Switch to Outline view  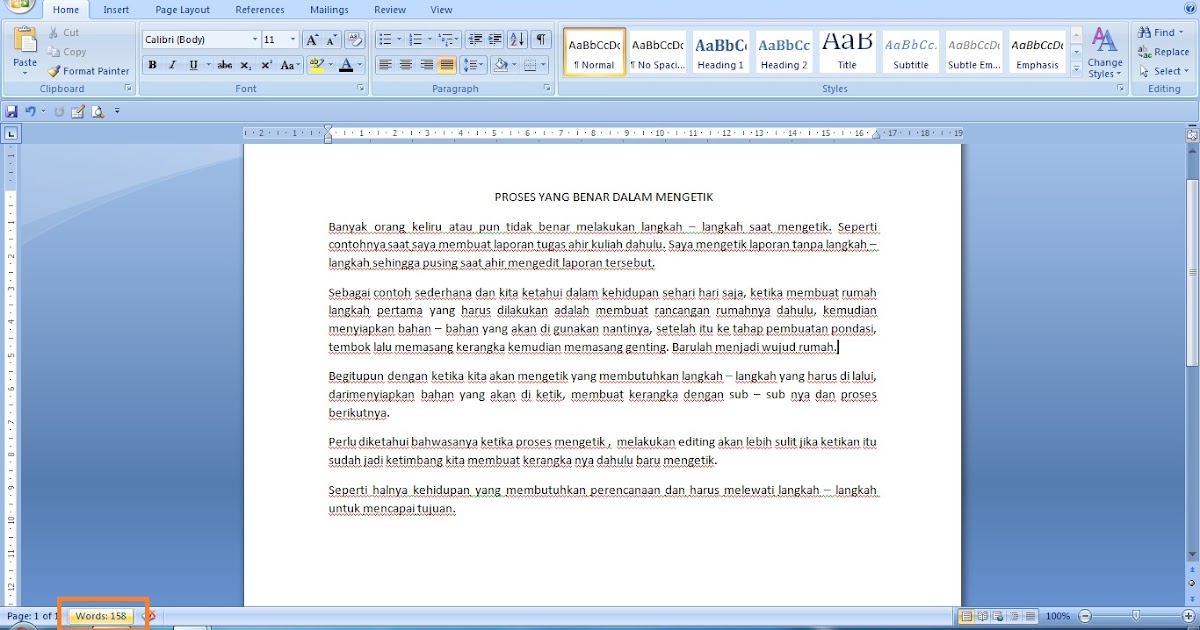pos(1014,616)
